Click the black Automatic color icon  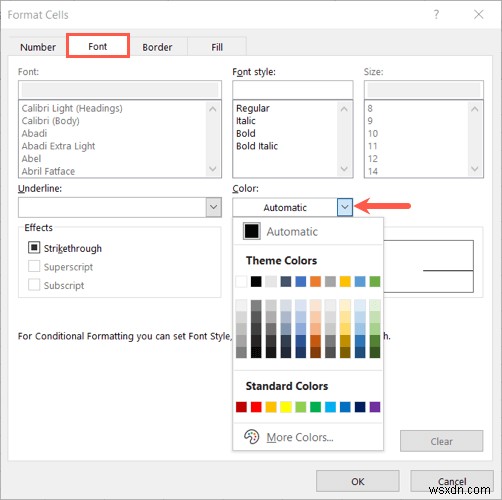(x=252, y=231)
